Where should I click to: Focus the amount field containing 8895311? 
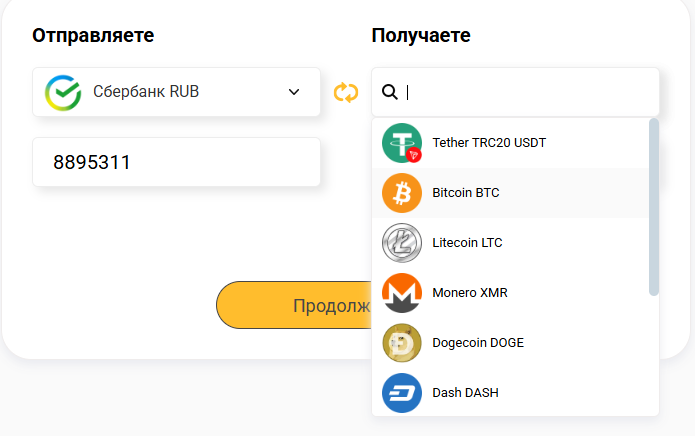pyautogui.click(x=176, y=162)
